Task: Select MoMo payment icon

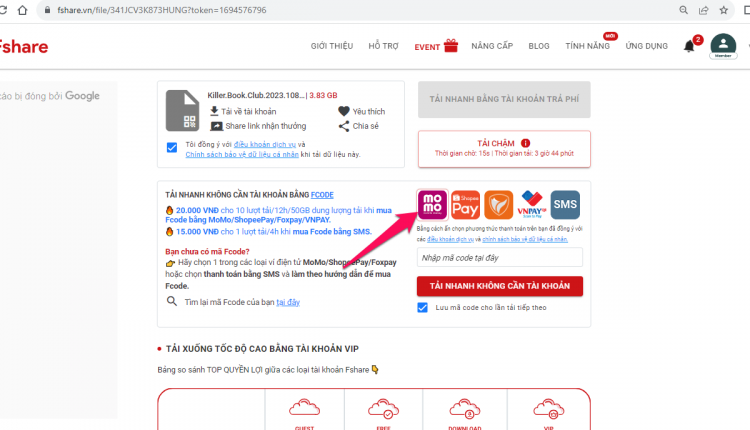Action: (x=433, y=204)
